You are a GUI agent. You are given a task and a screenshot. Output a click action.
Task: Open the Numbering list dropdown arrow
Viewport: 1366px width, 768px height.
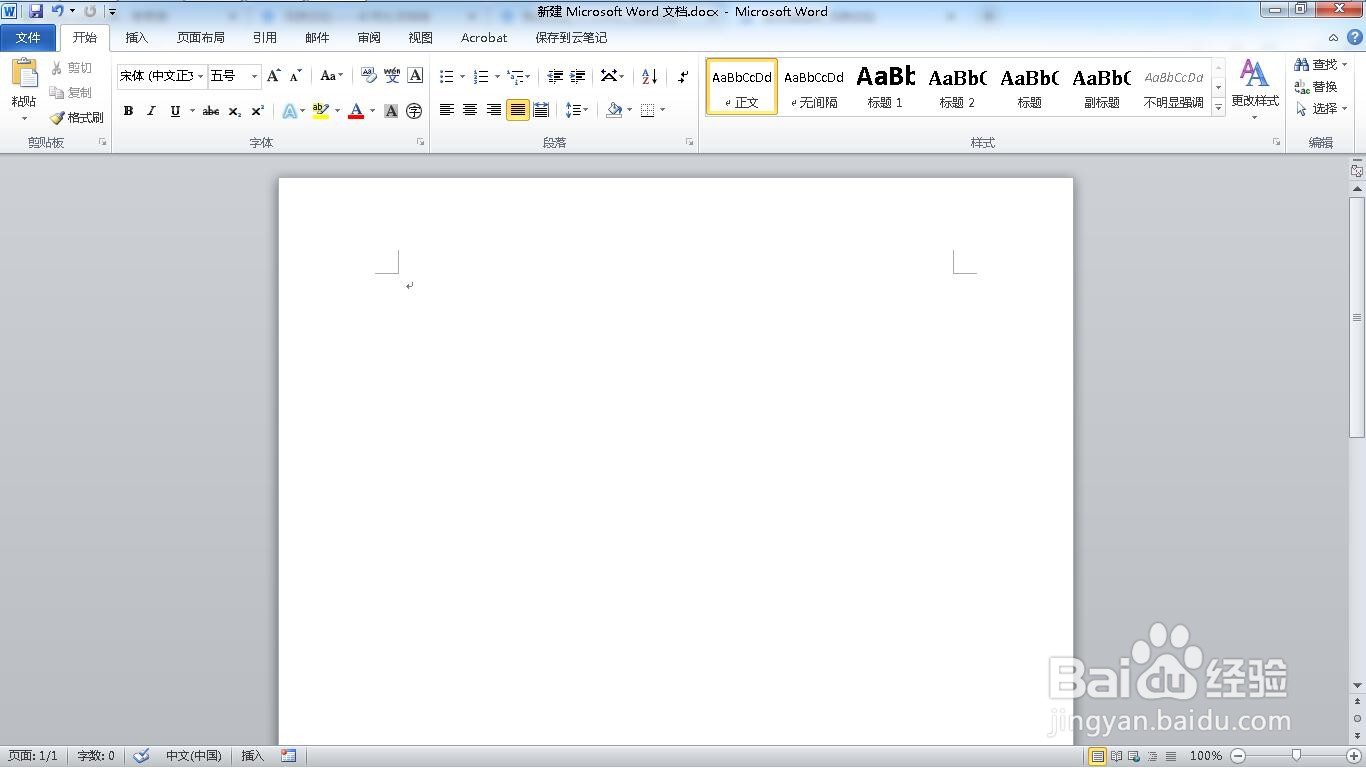tap(497, 77)
